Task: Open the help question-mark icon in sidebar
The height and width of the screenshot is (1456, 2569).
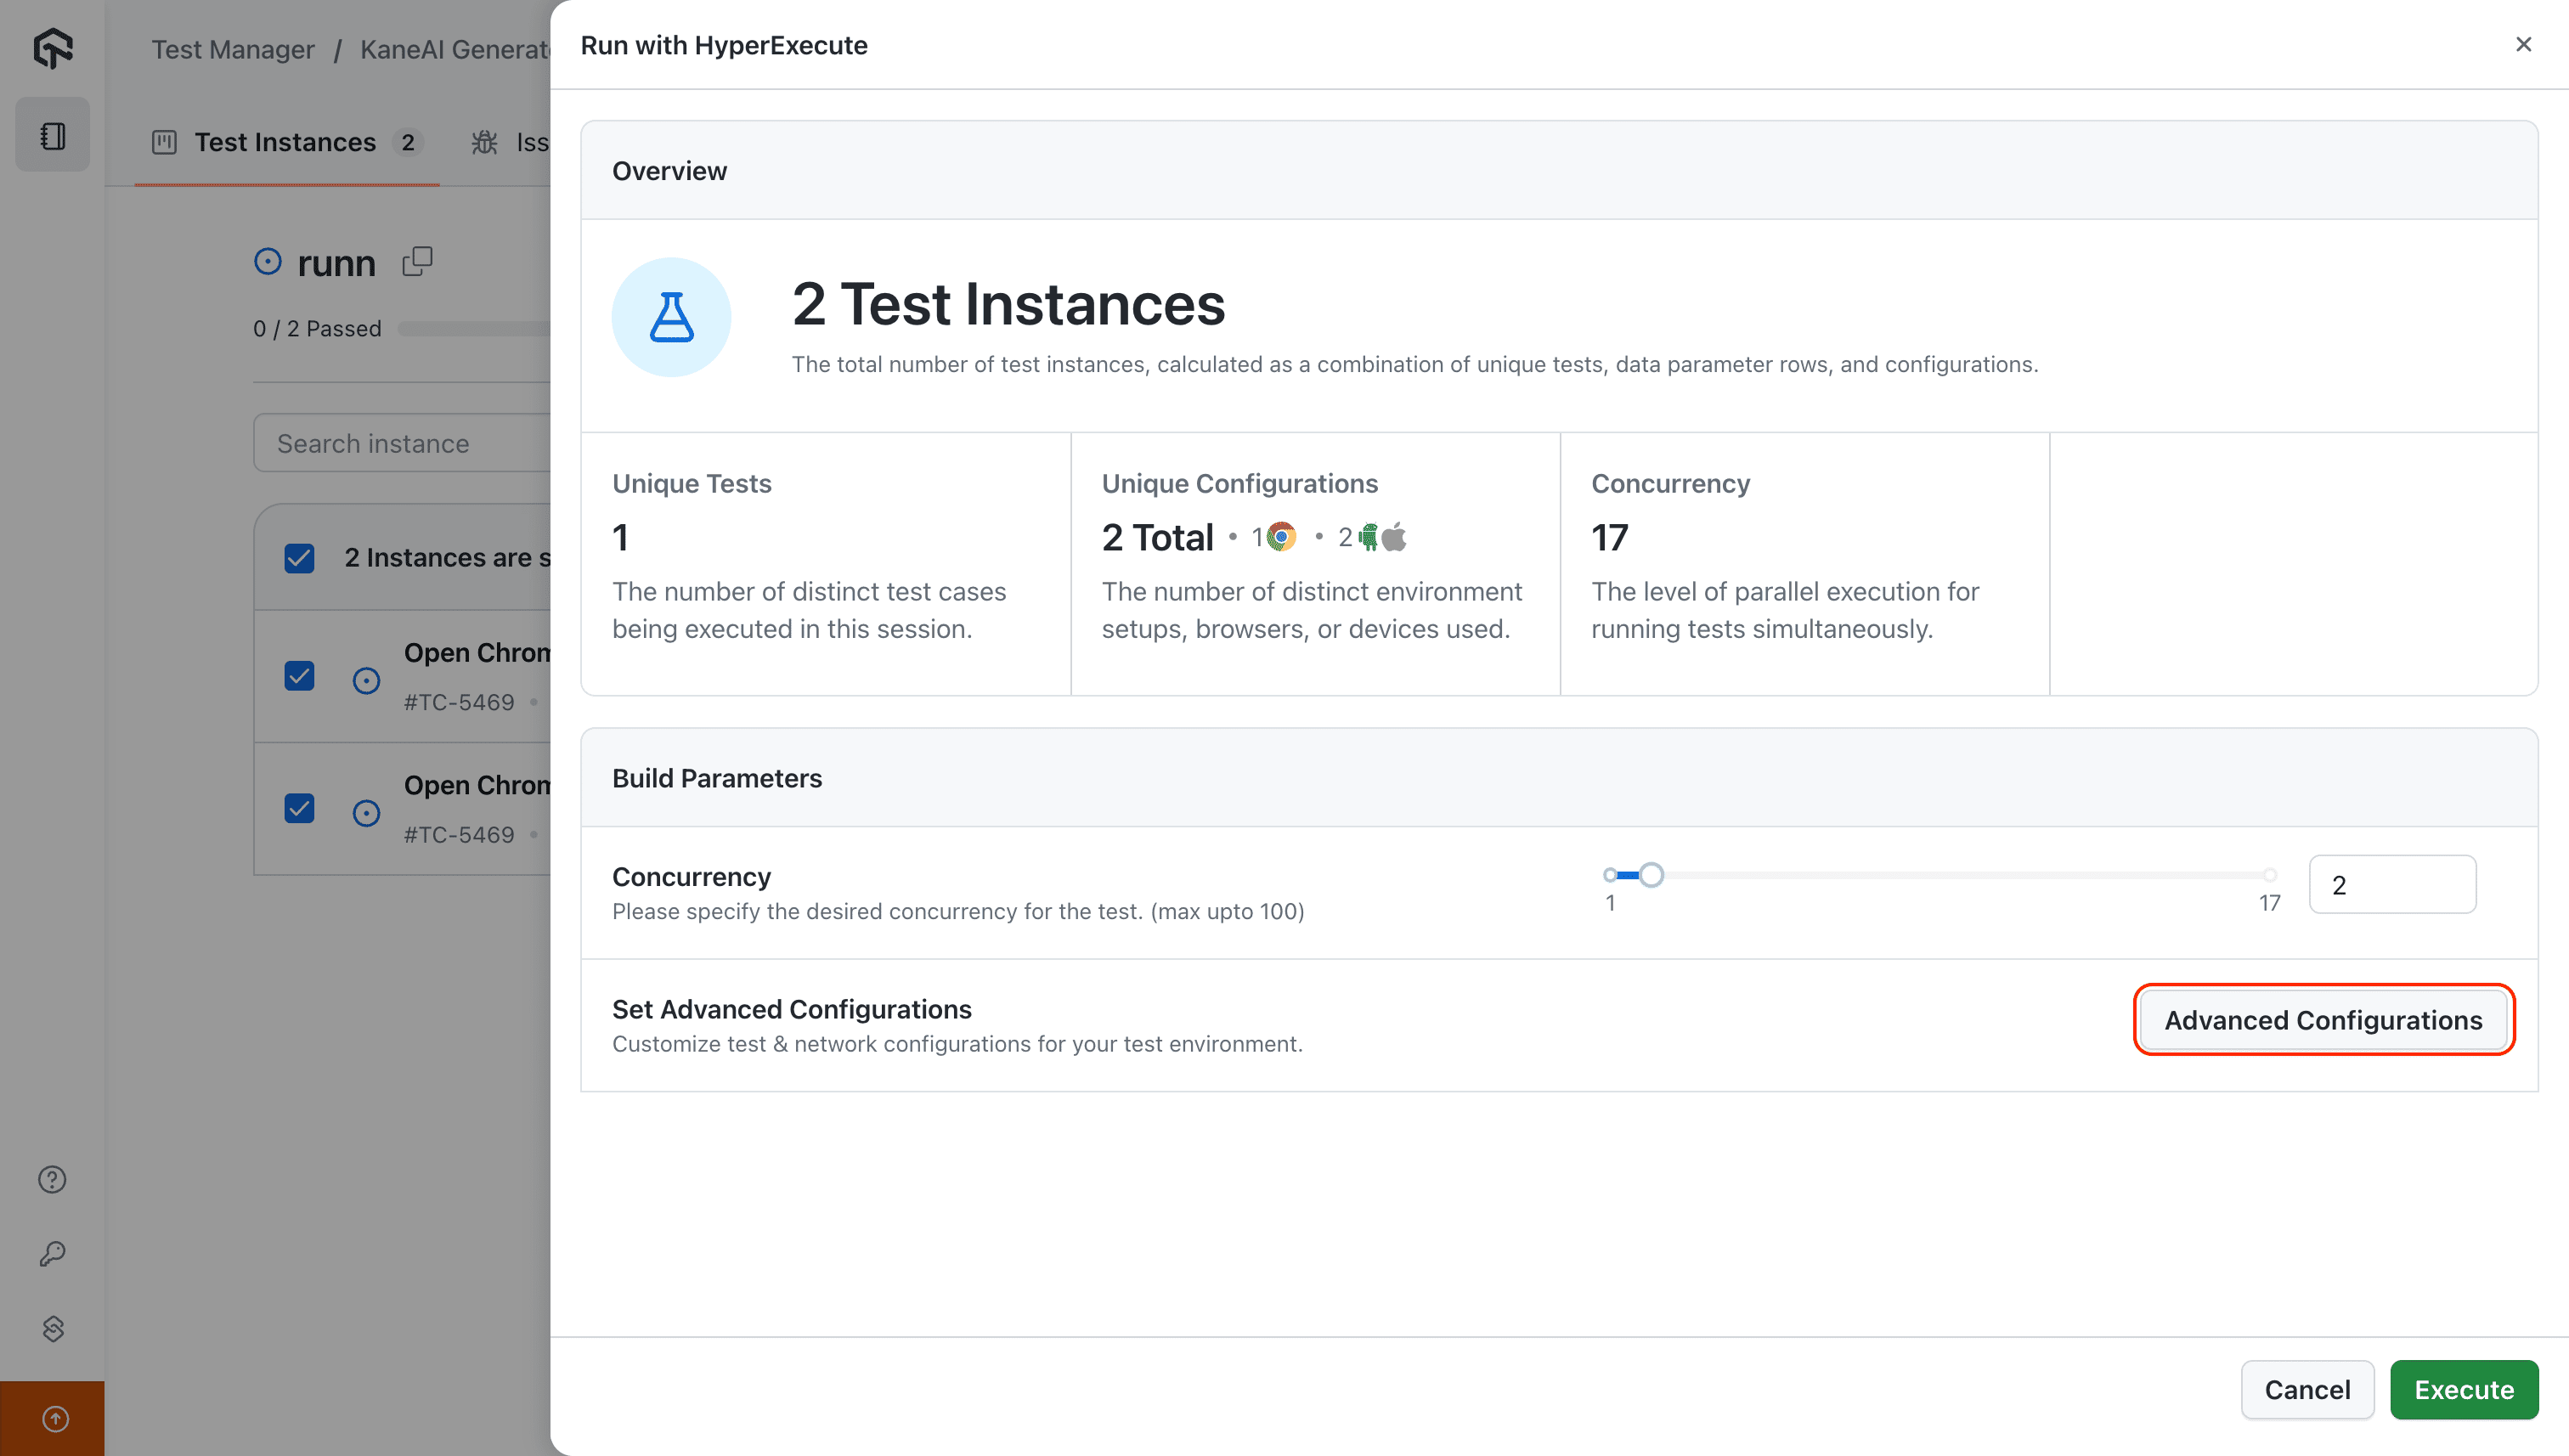Action: pyautogui.click(x=51, y=1179)
